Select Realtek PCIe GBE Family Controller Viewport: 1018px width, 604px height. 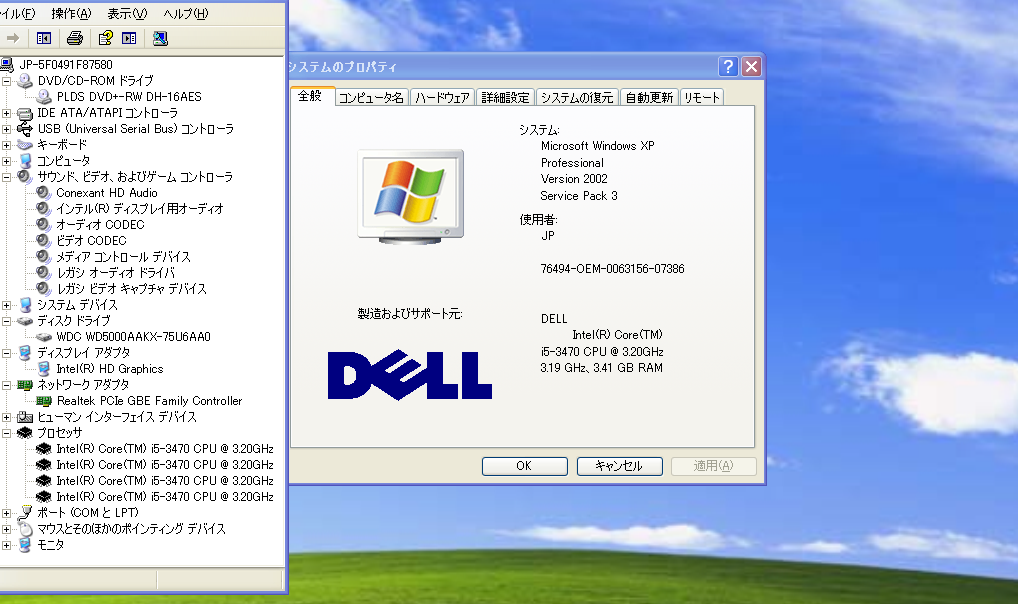coord(149,401)
